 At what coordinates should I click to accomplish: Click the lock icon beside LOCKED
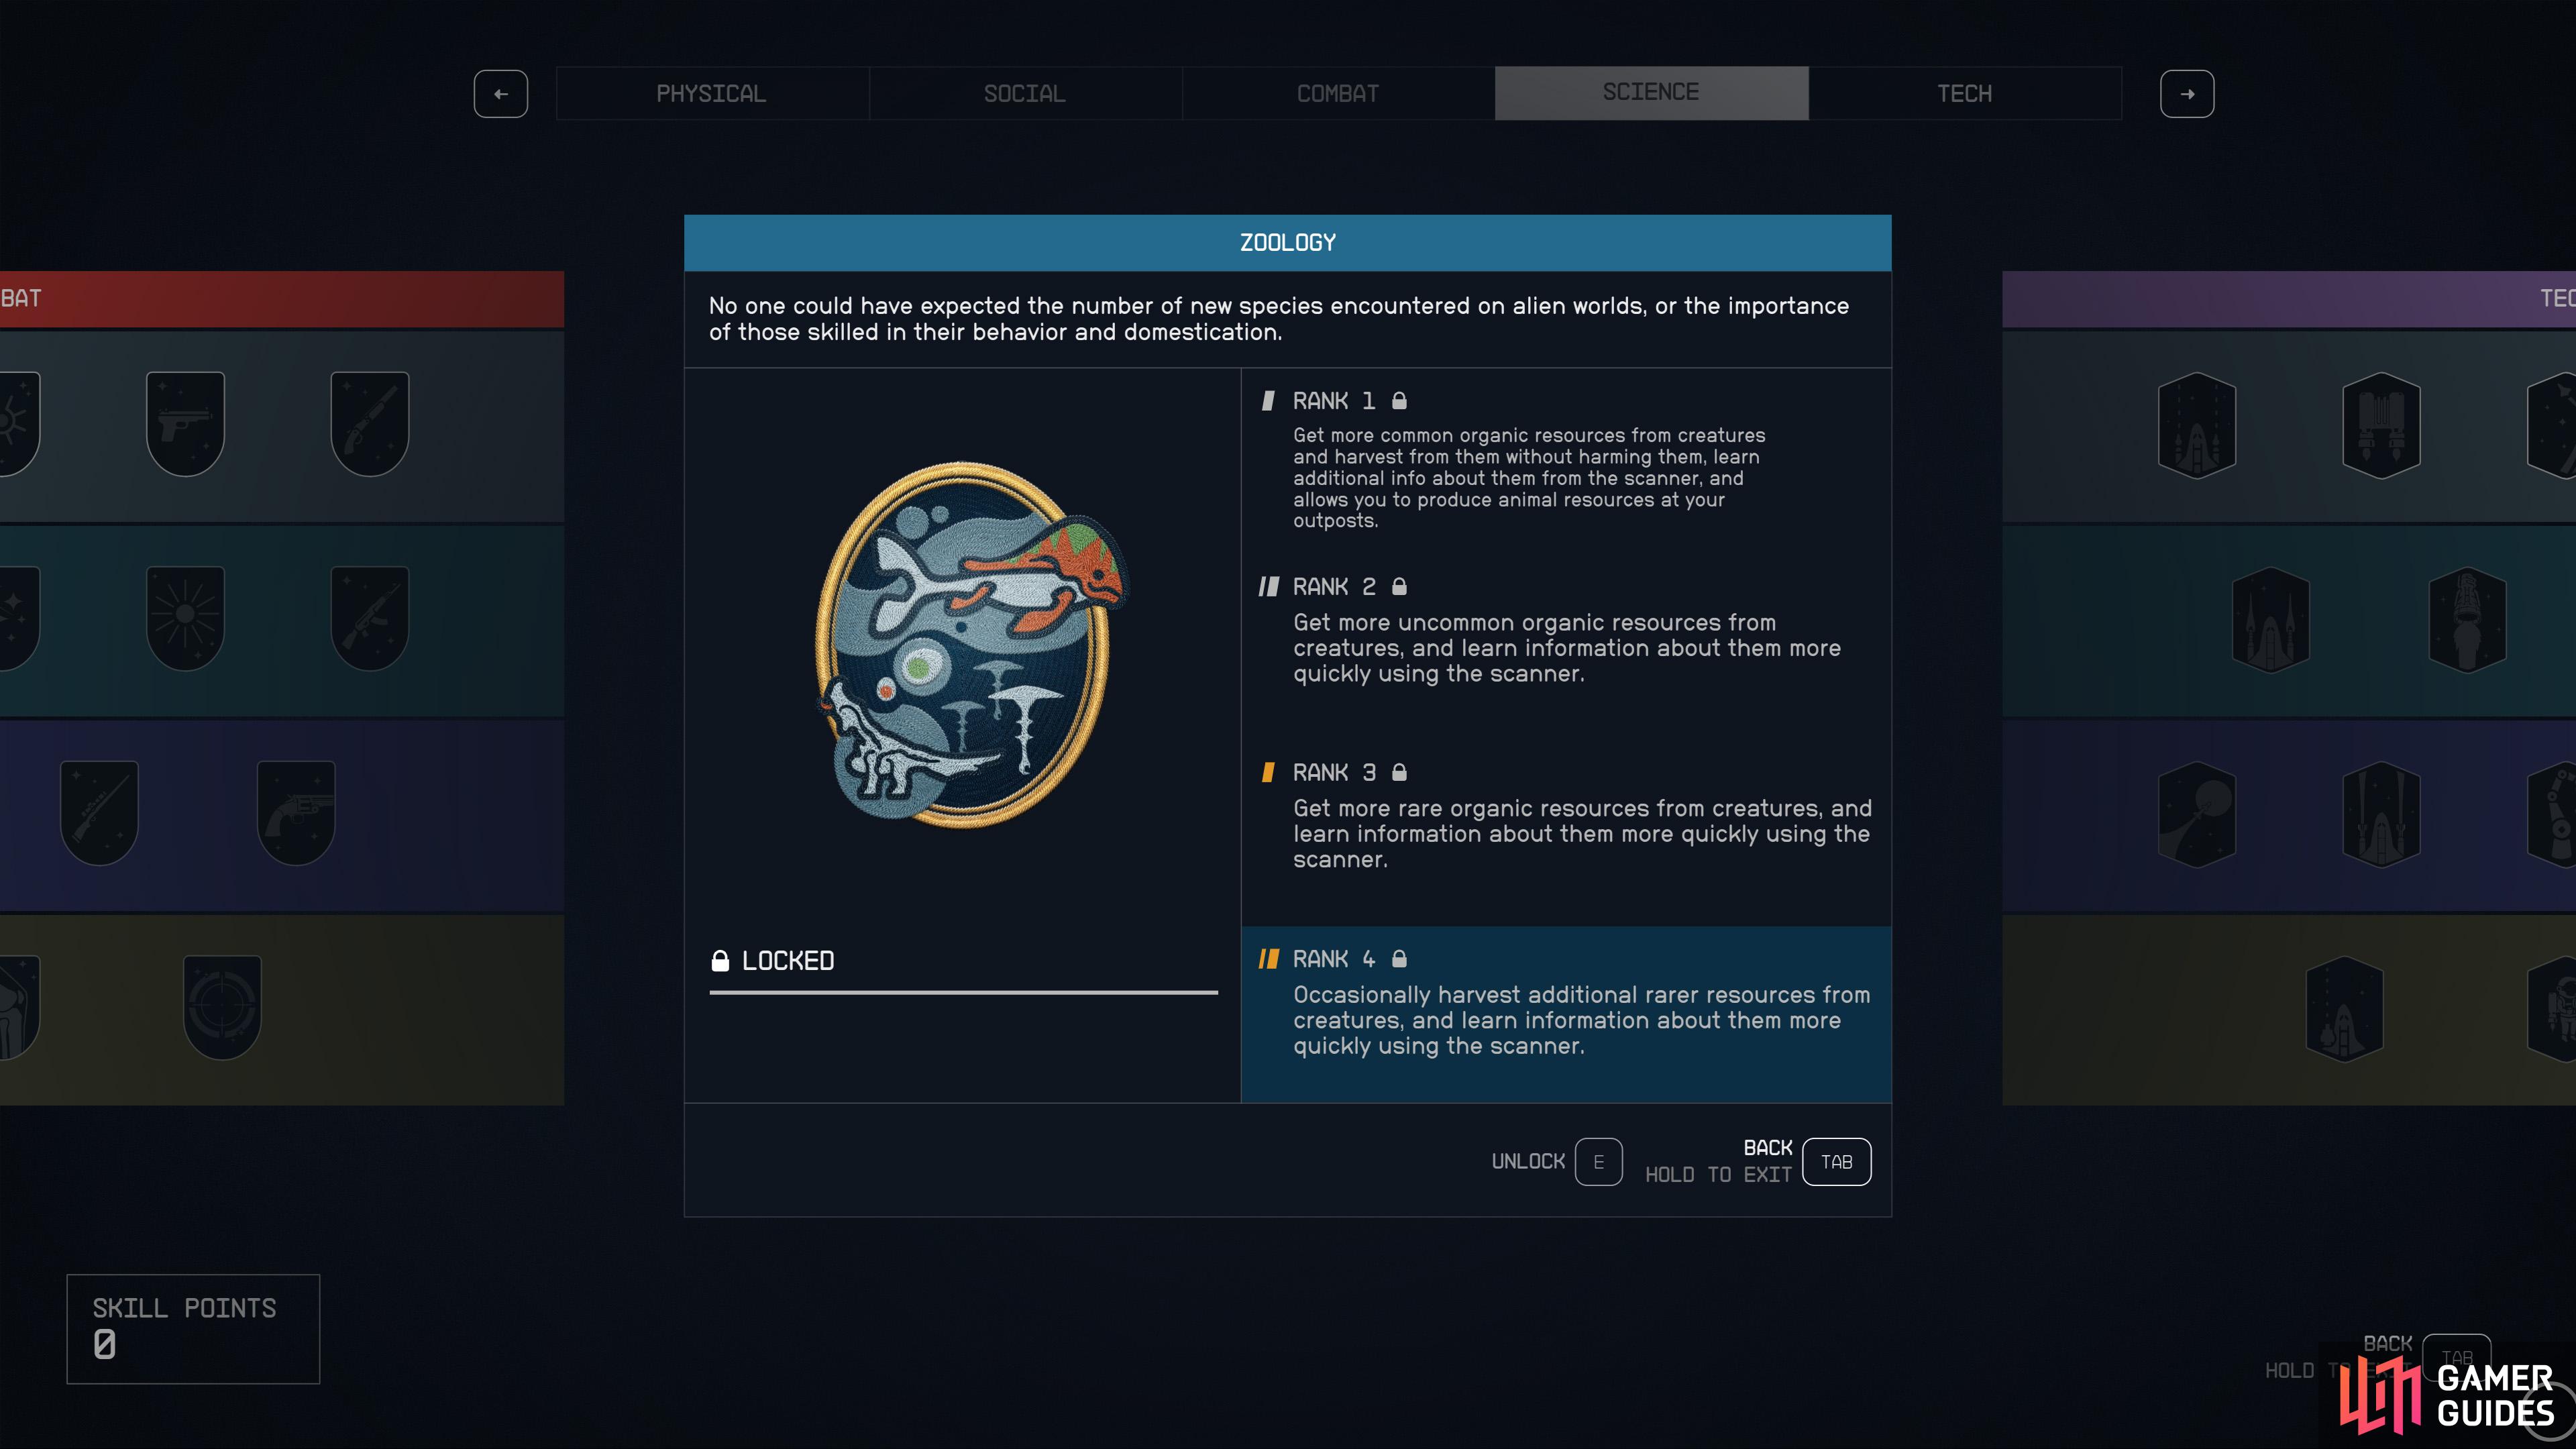point(720,961)
